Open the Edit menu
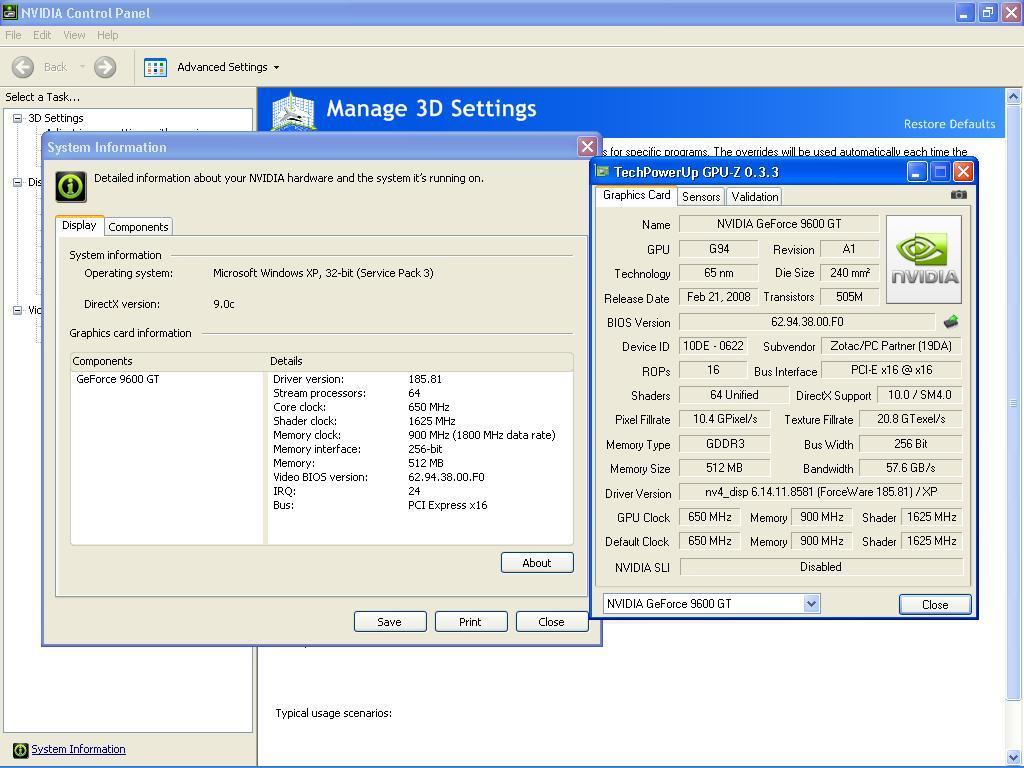Screen dimensions: 1024x768 [42, 35]
